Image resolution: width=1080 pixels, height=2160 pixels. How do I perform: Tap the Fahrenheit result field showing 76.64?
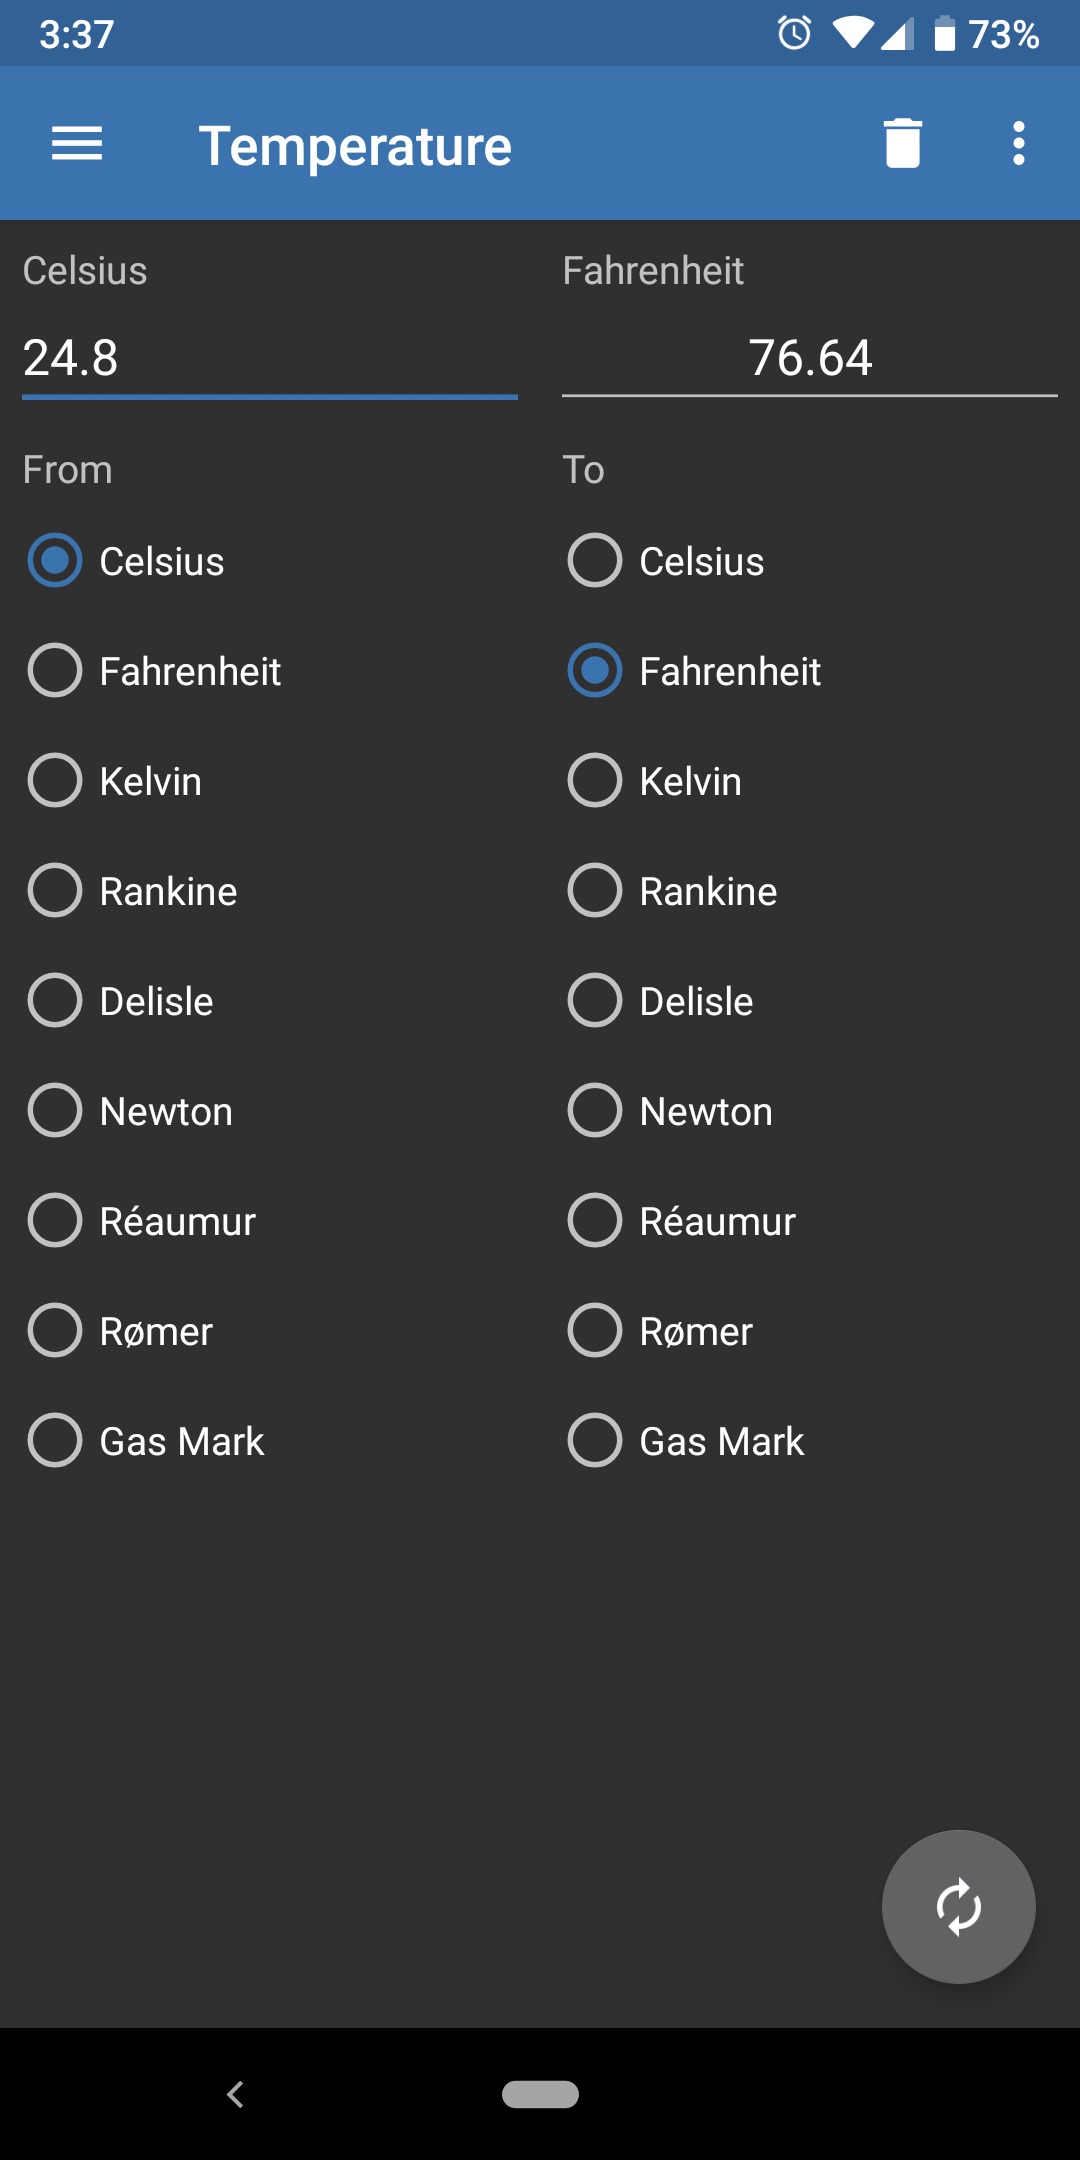(810, 358)
